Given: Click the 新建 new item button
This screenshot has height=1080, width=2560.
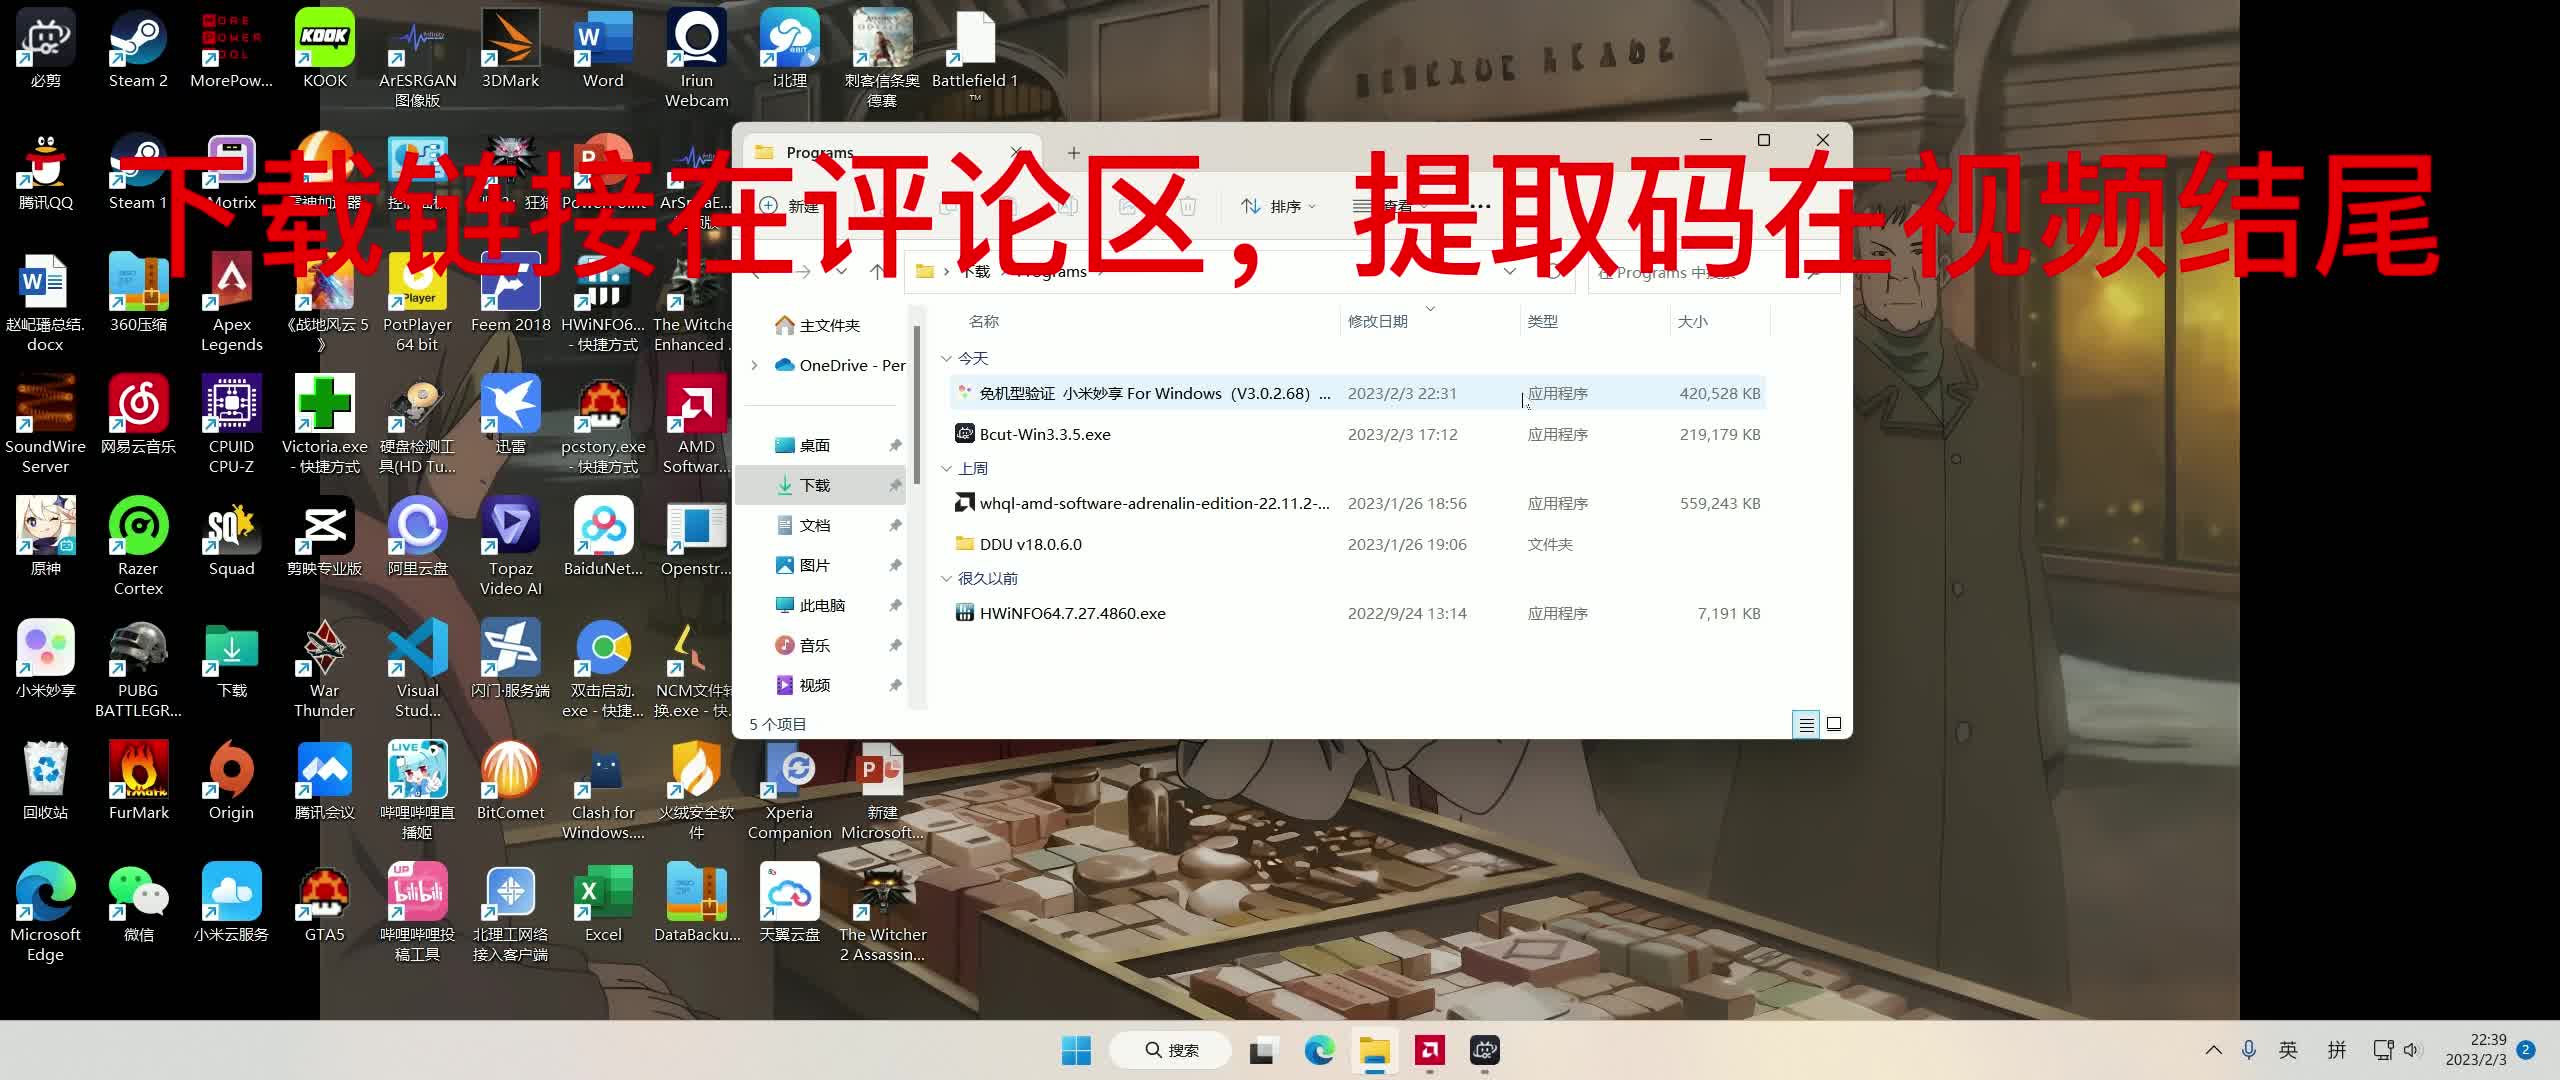Looking at the screenshot, I should 790,206.
